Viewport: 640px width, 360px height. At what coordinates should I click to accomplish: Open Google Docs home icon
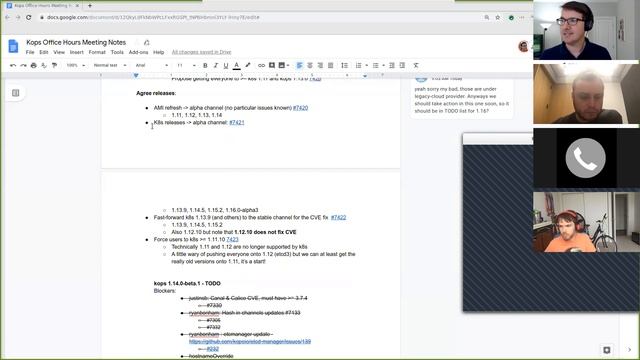coord(13,46)
